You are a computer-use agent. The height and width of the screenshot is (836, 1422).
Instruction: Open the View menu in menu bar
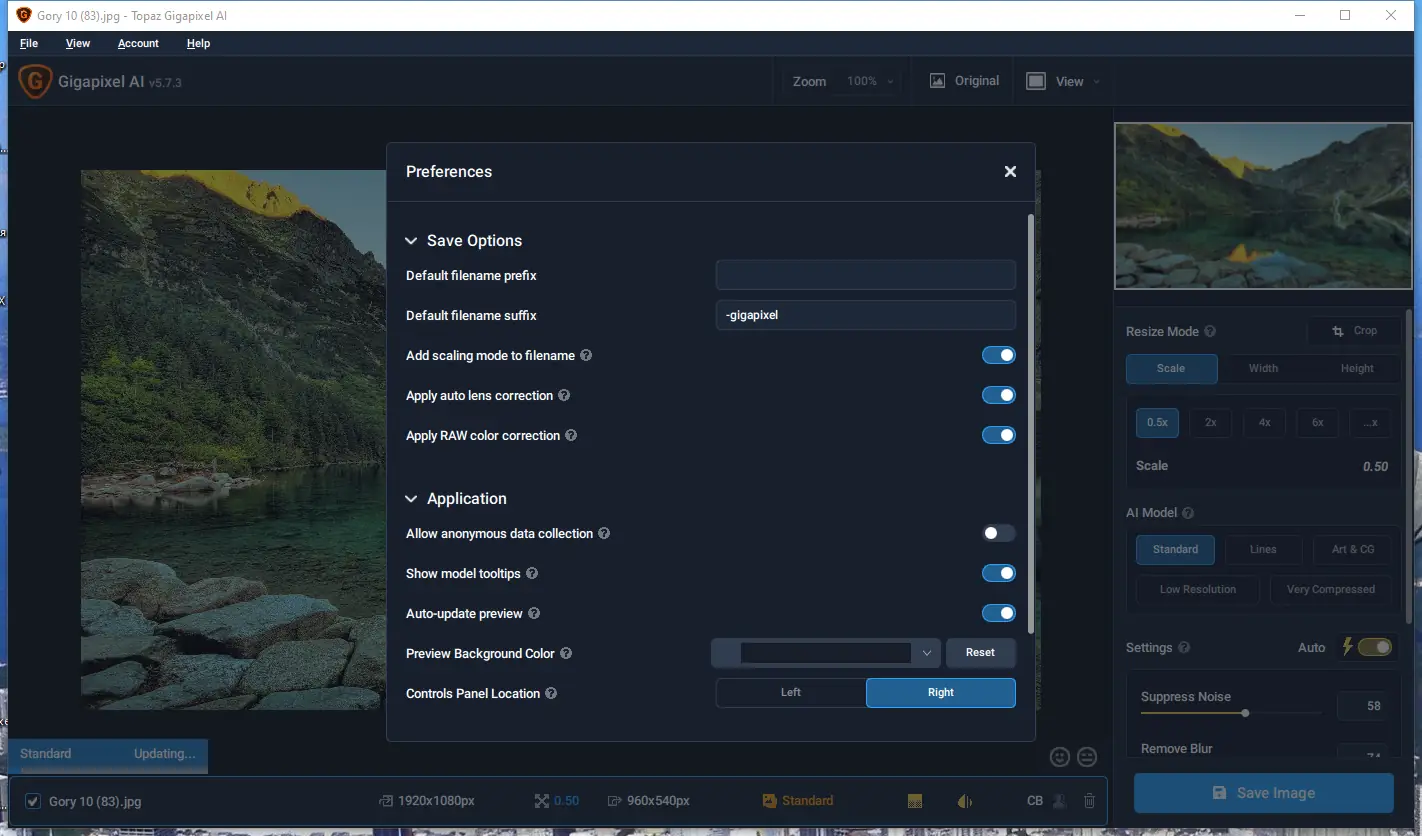[x=78, y=43]
